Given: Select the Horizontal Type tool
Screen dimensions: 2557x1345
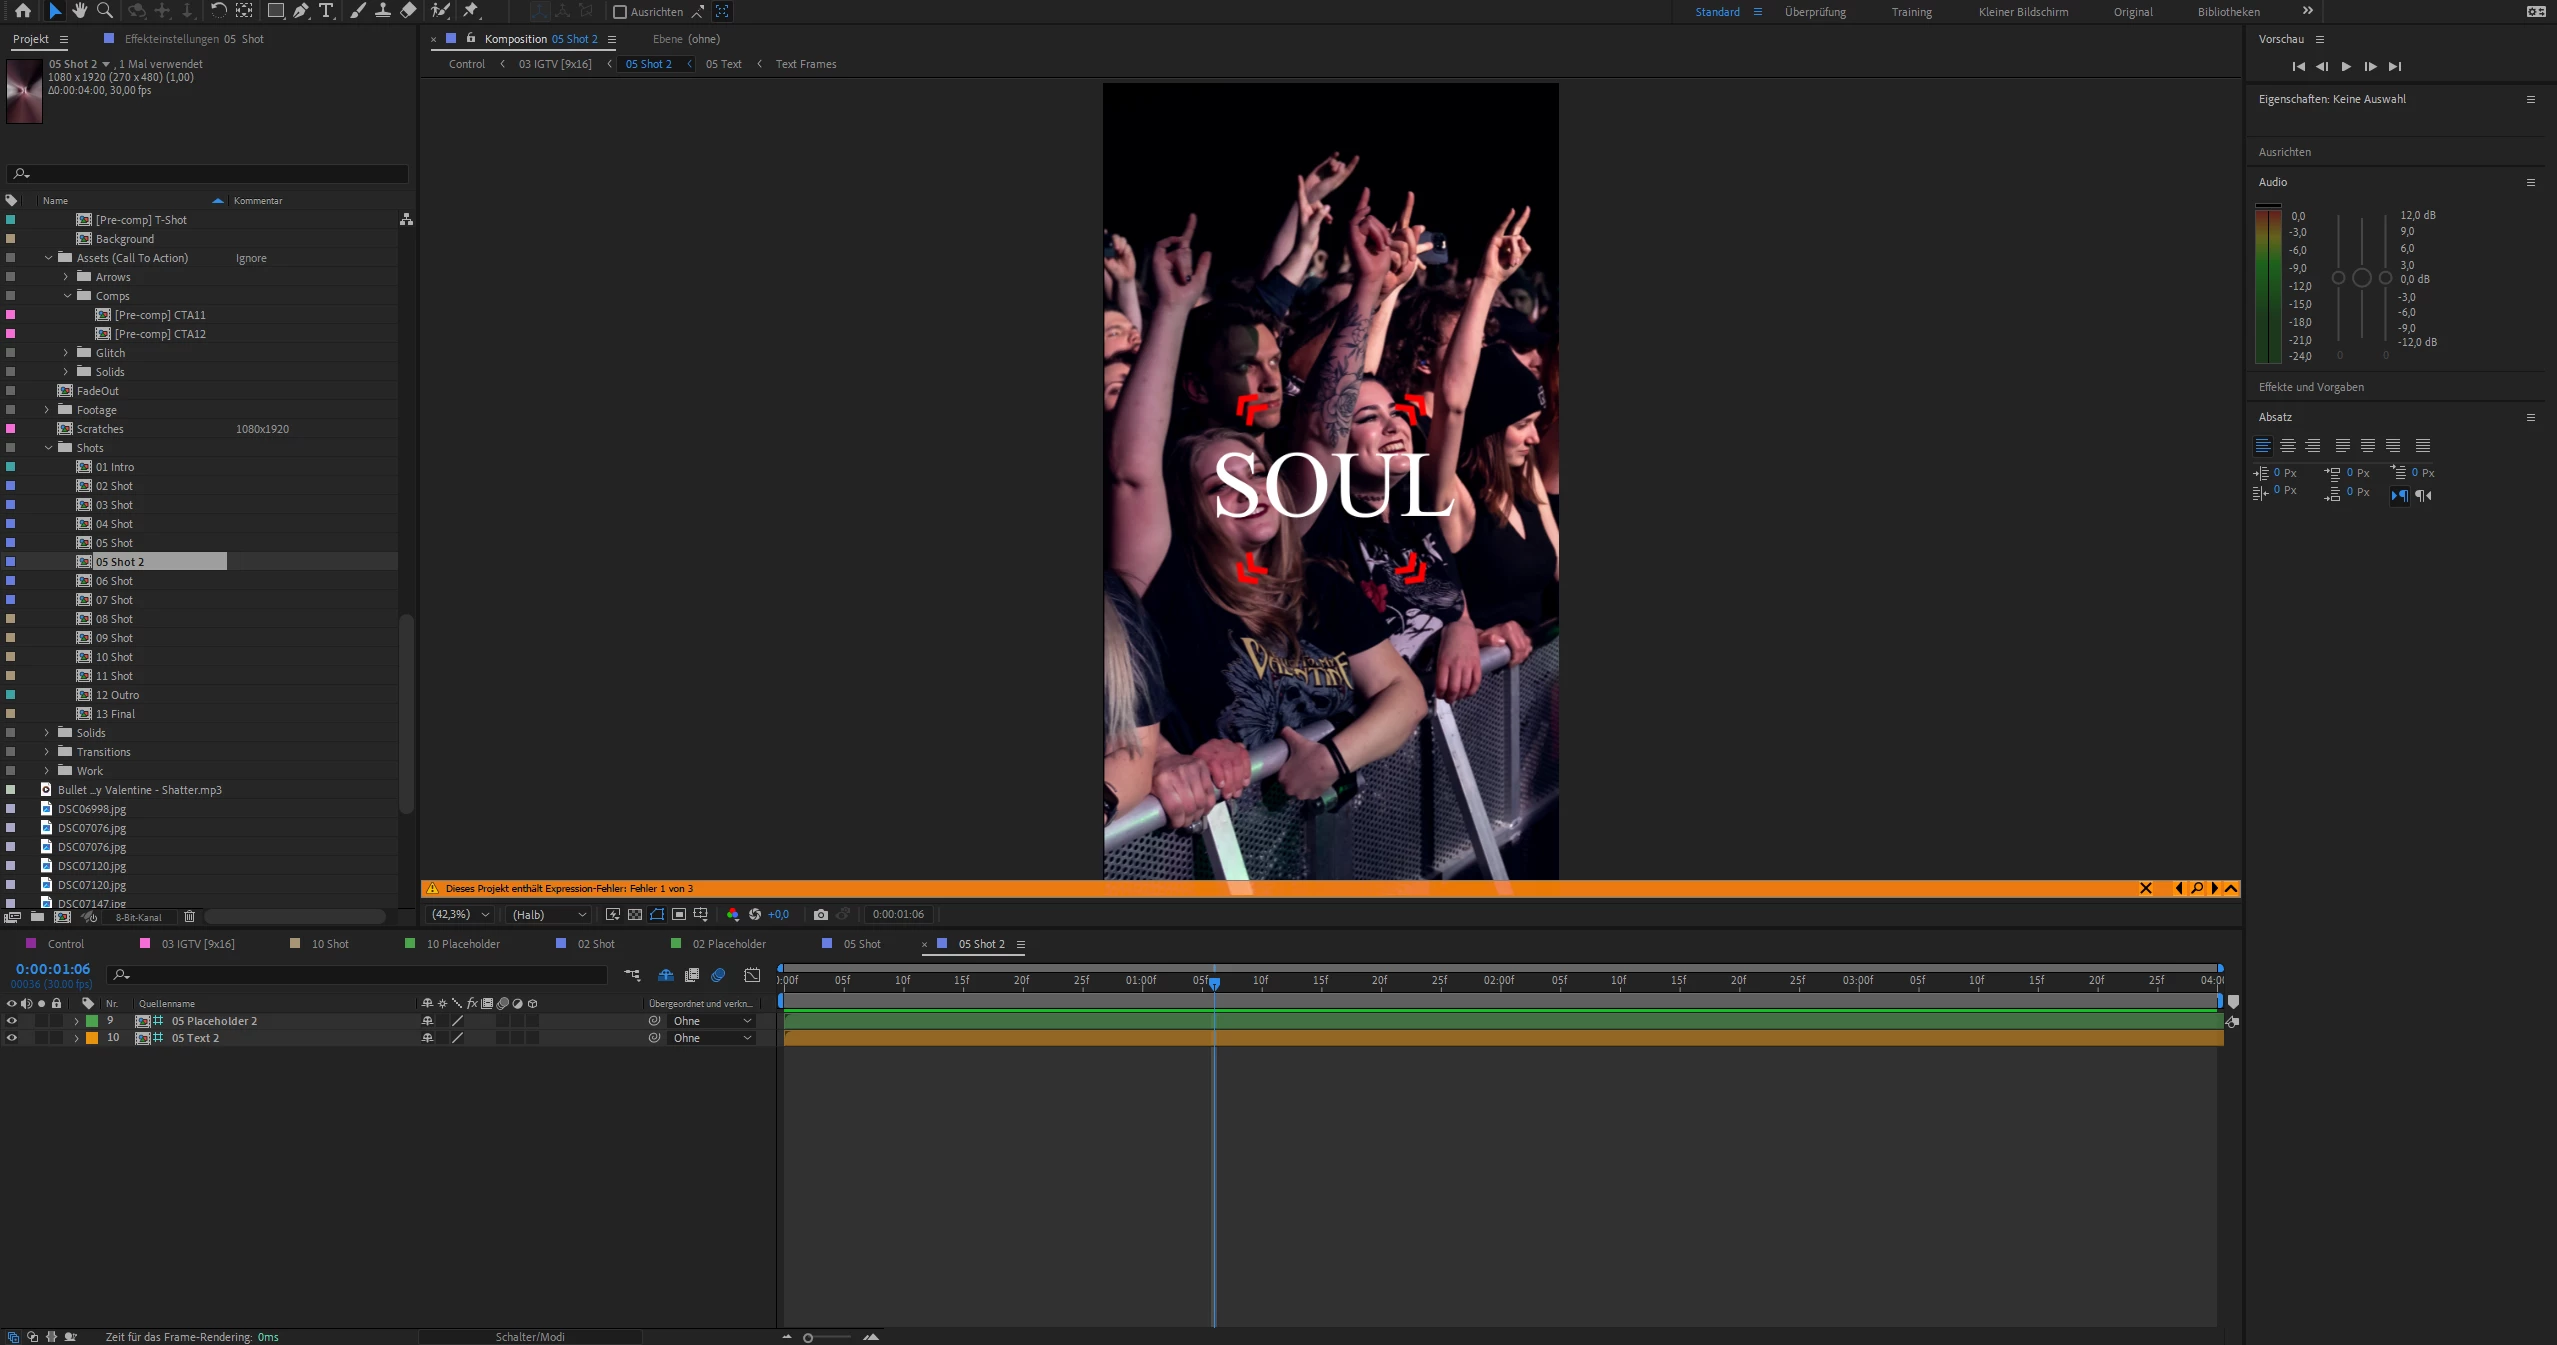Looking at the screenshot, I should (x=326, y=11).
